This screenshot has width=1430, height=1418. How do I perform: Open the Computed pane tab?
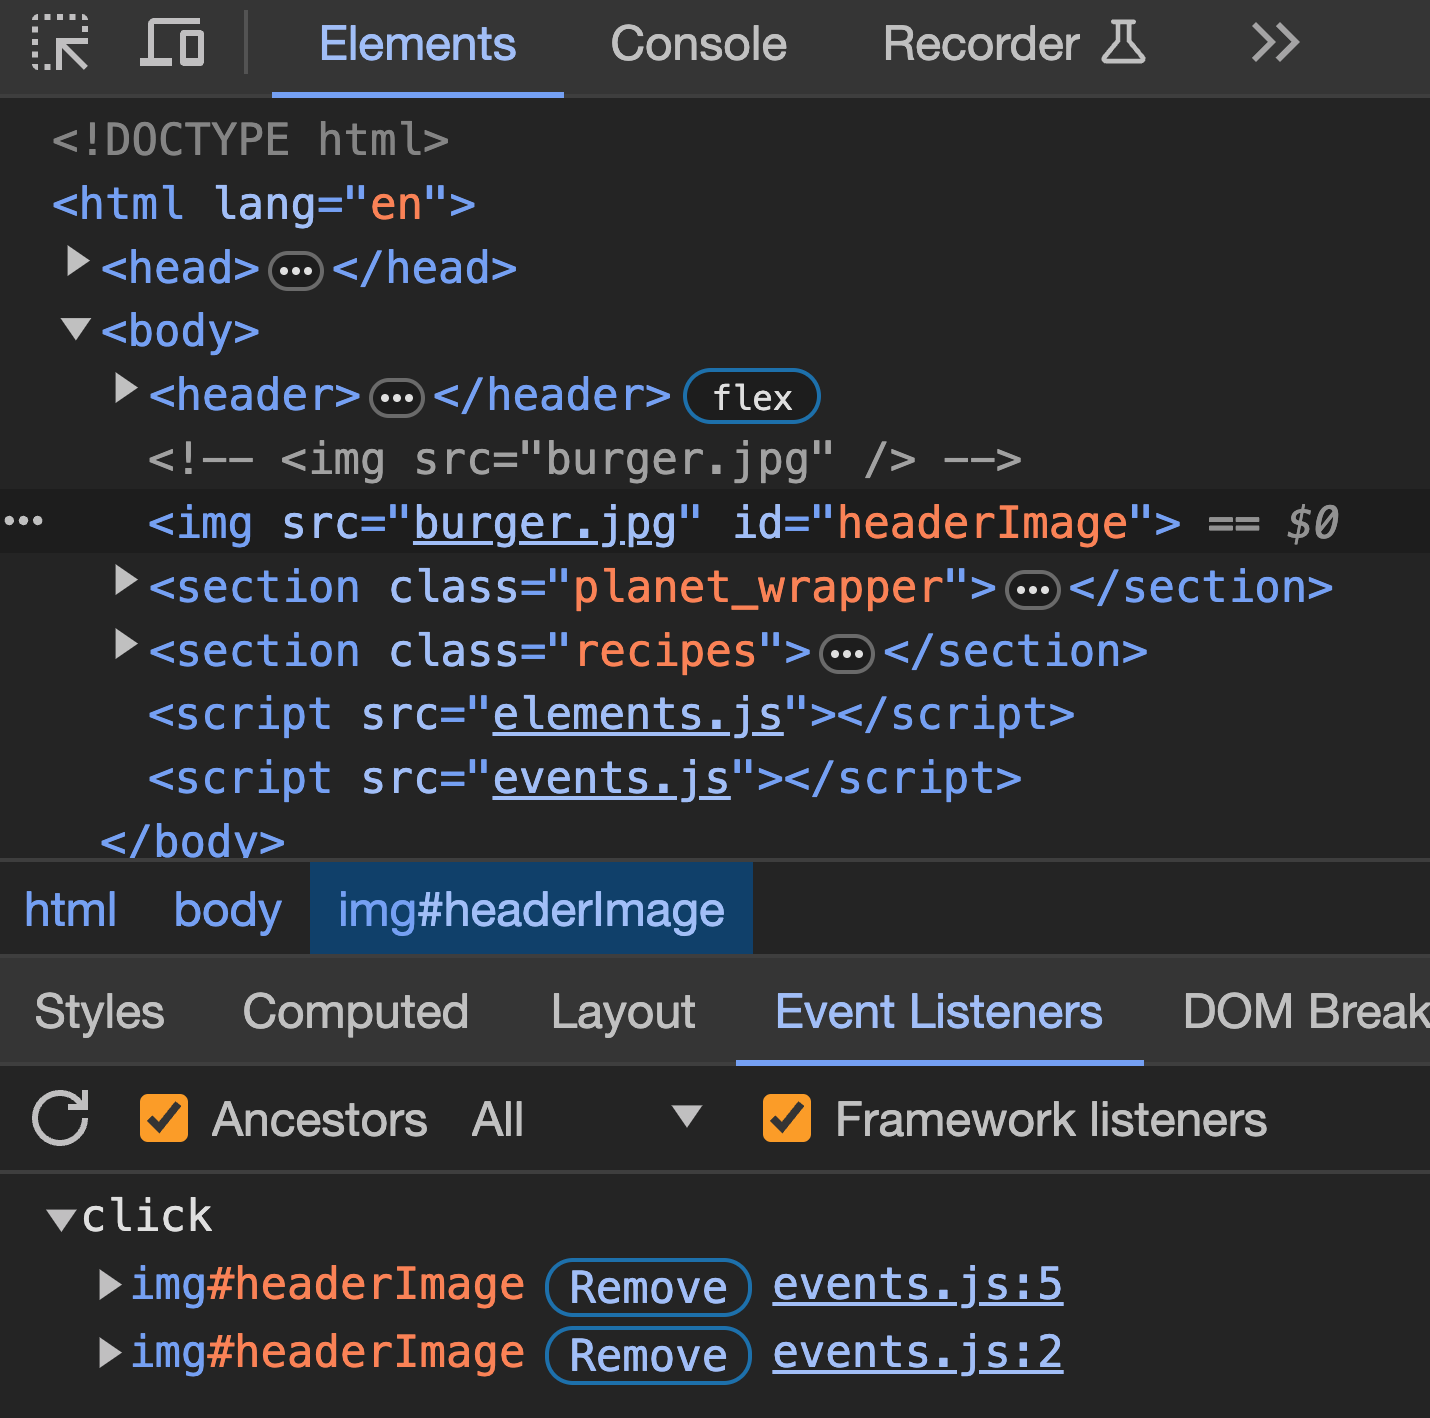[356, 1011]
